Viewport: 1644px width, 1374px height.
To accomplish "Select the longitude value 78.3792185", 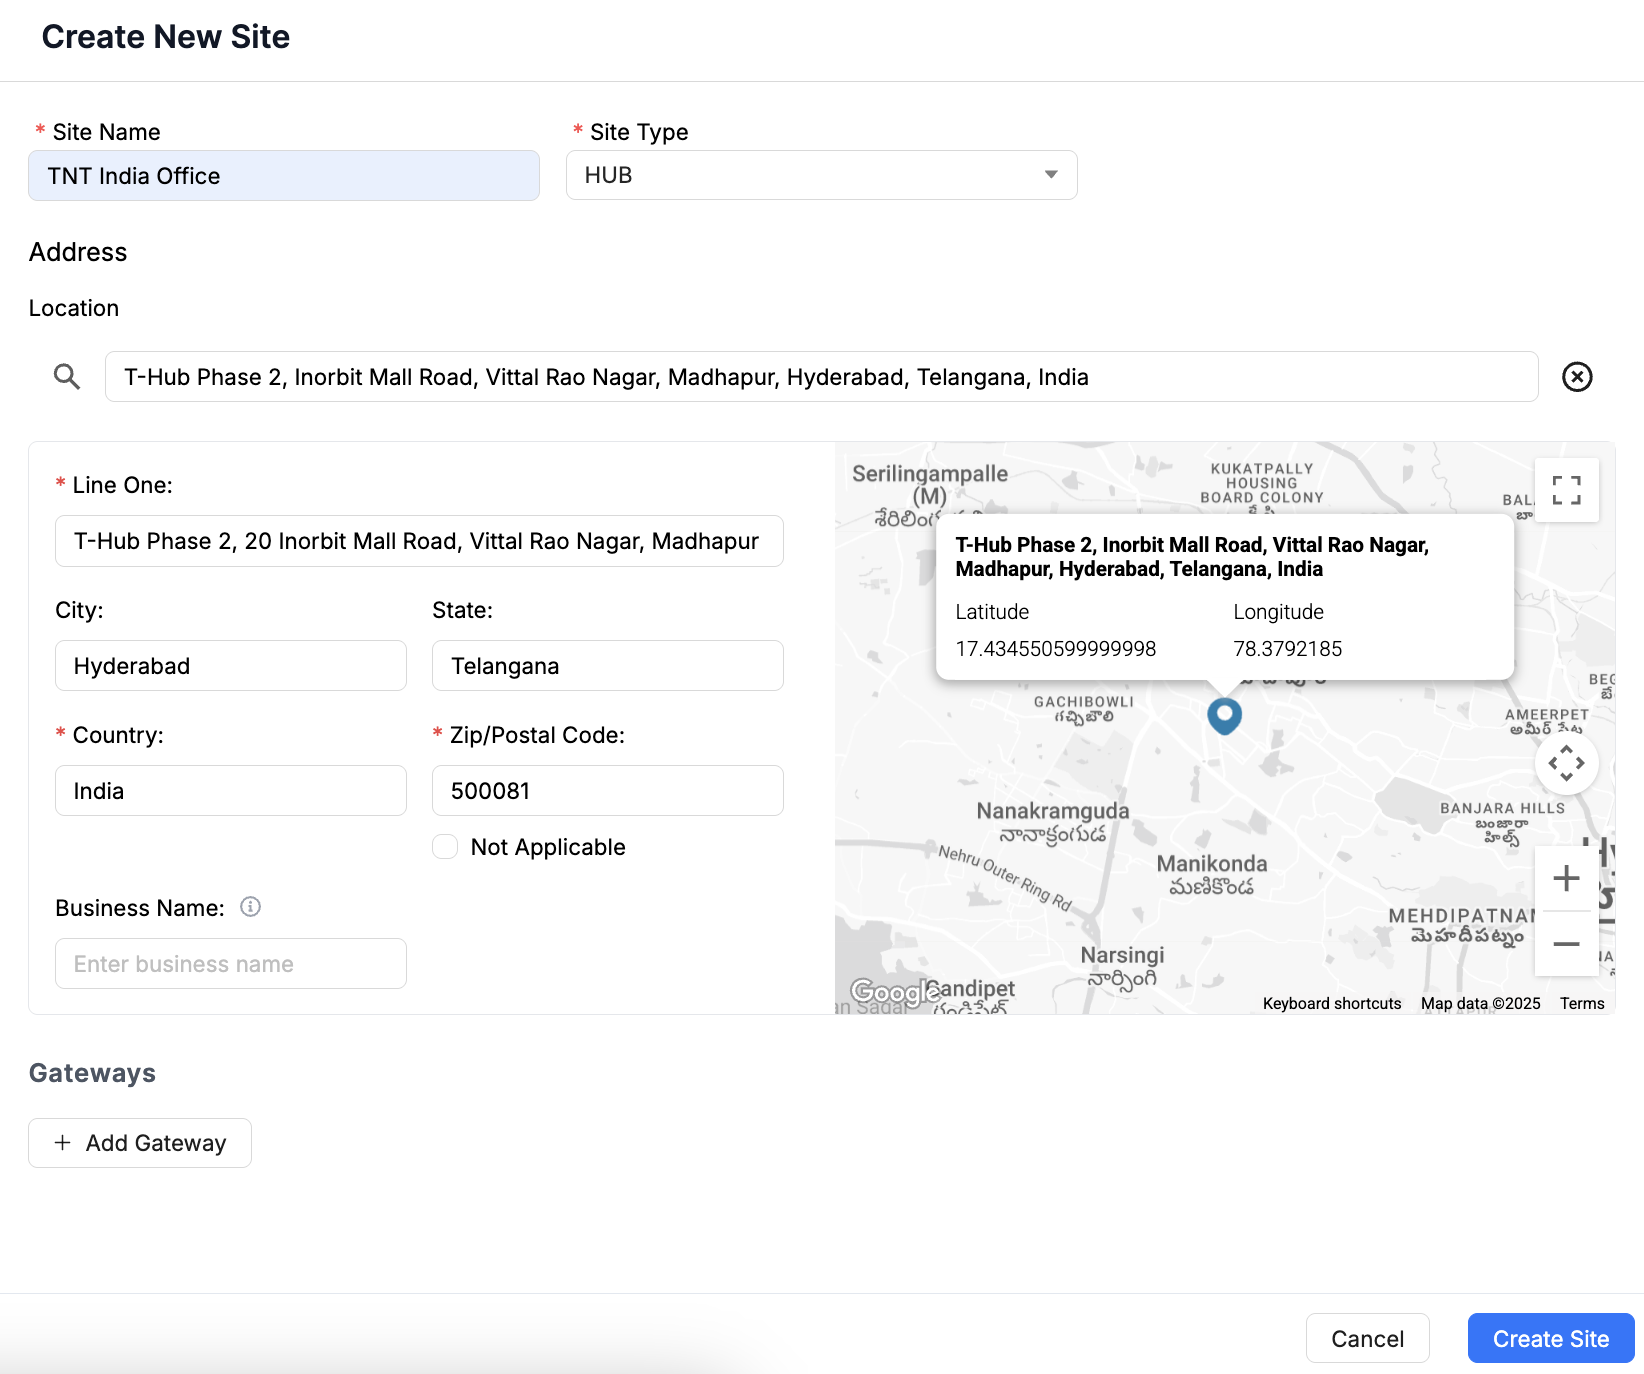I will [1288, 649].
